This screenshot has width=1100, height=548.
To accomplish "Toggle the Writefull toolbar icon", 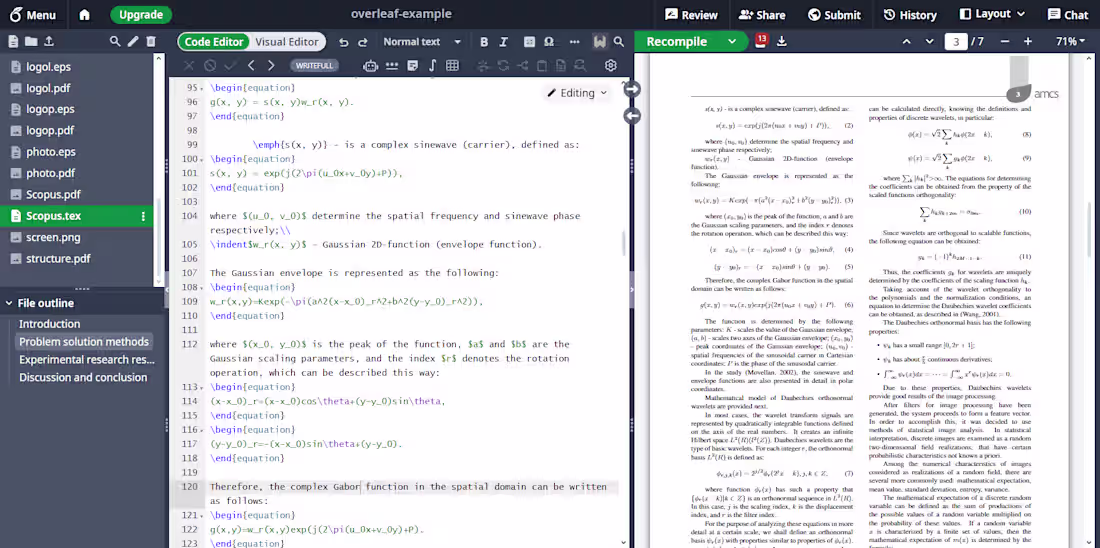I will (x=599, y=42).
